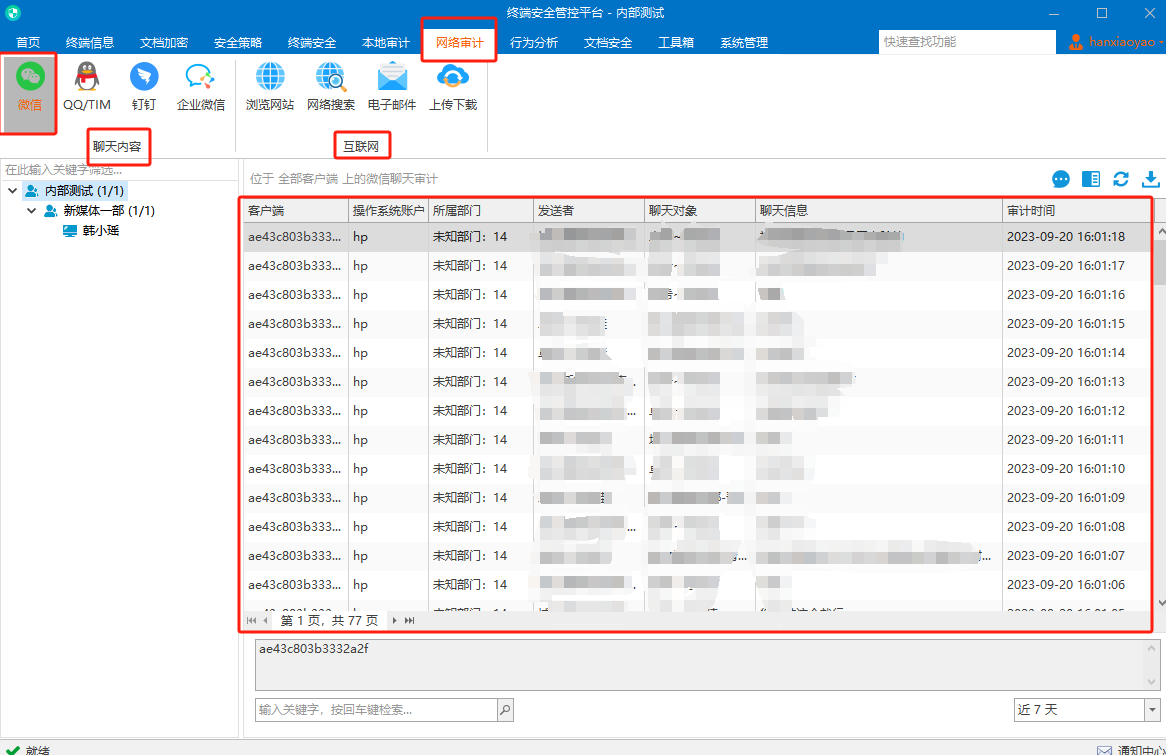Select 内部测试 (1/1) in the tree
1166x755 pixels.
[84, 191]
